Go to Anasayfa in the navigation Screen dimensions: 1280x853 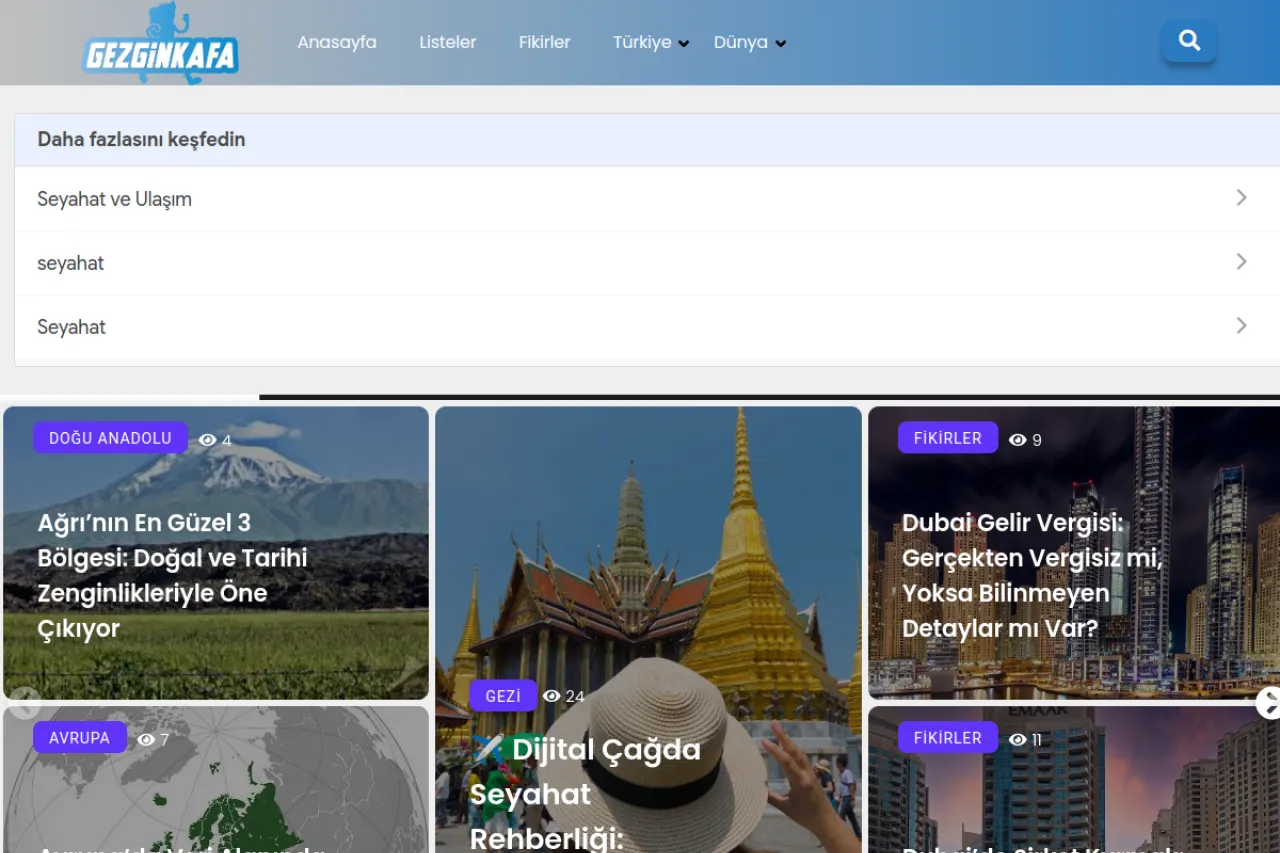pos(337,42)
